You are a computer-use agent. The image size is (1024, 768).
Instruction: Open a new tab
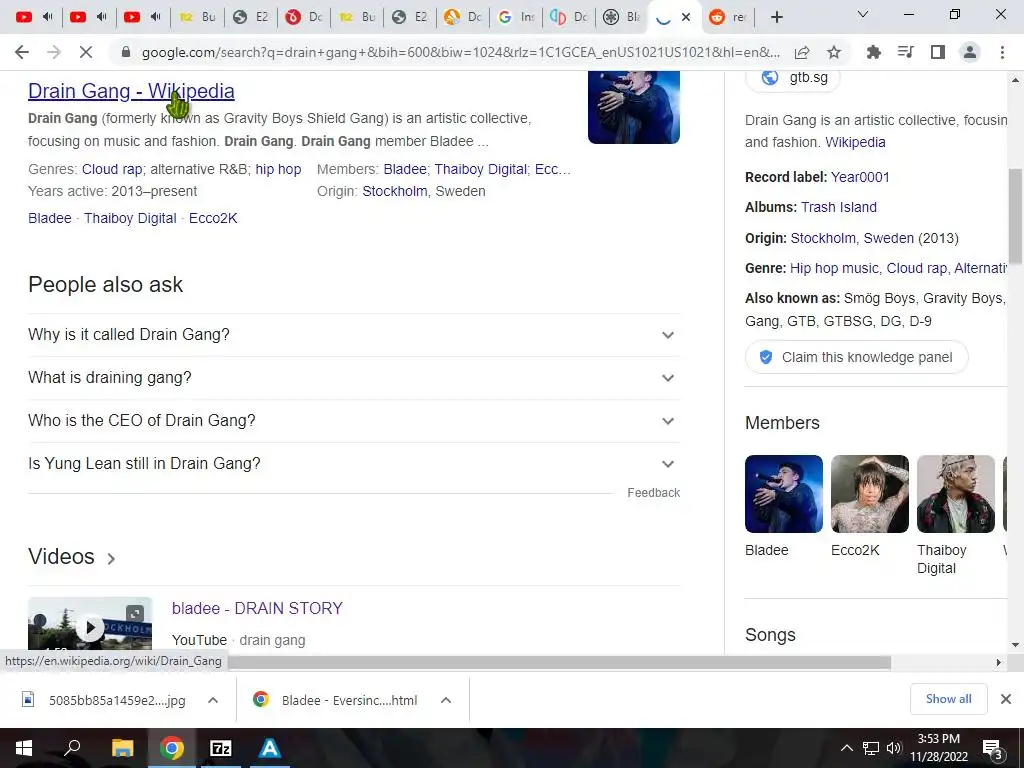[776, 18]
